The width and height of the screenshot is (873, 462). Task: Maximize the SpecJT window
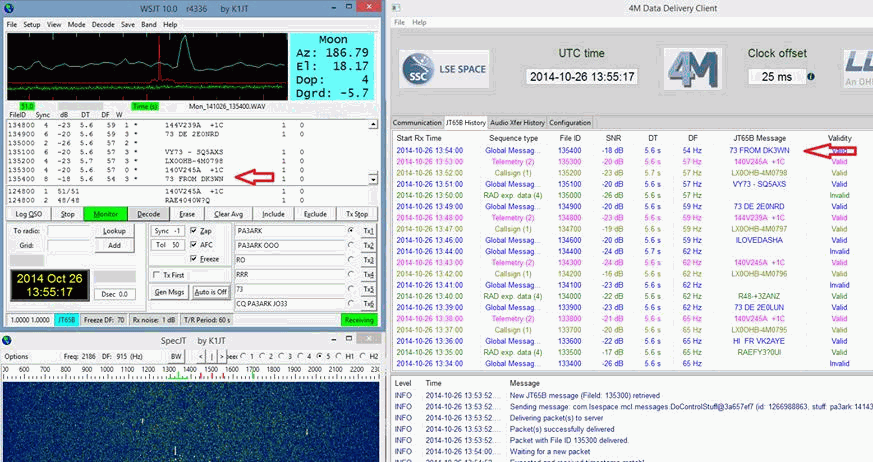click(x=349, y=339)
